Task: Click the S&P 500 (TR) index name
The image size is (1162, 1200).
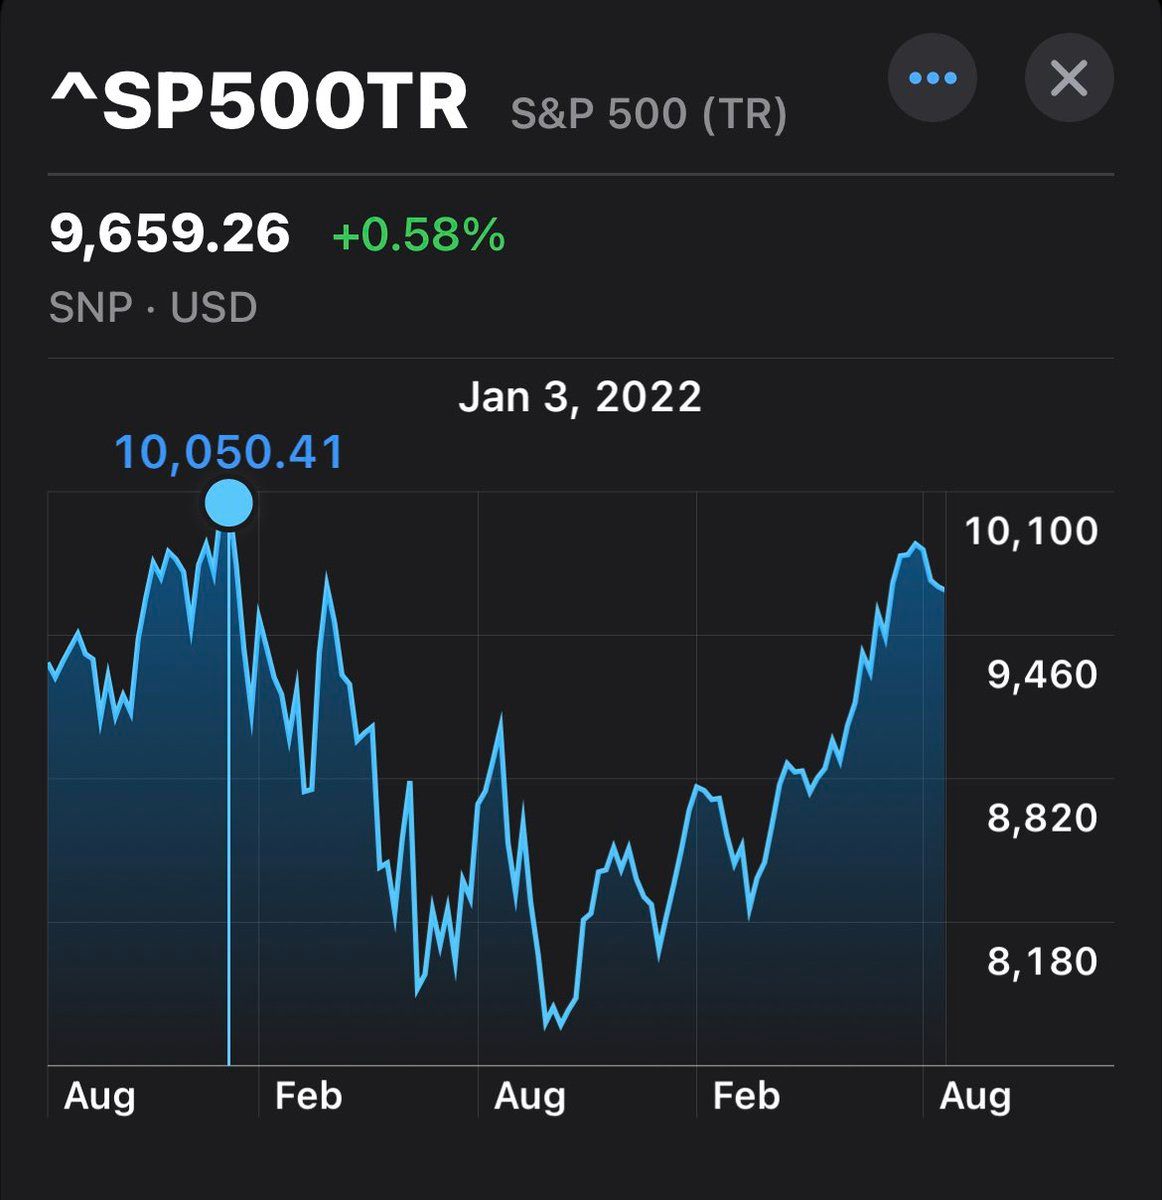Action: [649, 114]
